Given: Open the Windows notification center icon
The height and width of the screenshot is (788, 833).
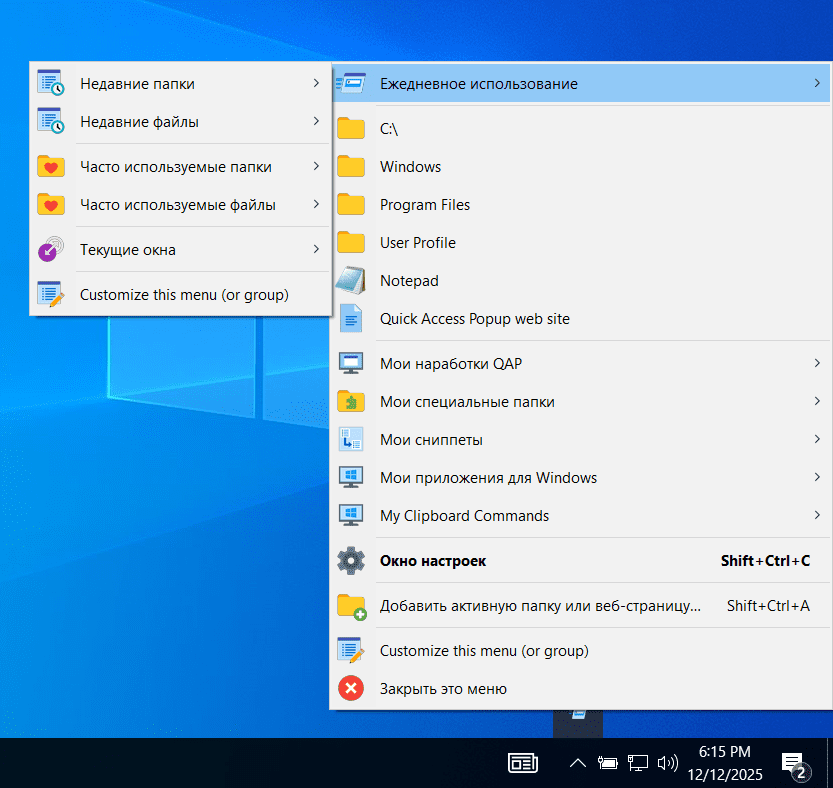Looking at the screenshot, I should pos(794,764).
